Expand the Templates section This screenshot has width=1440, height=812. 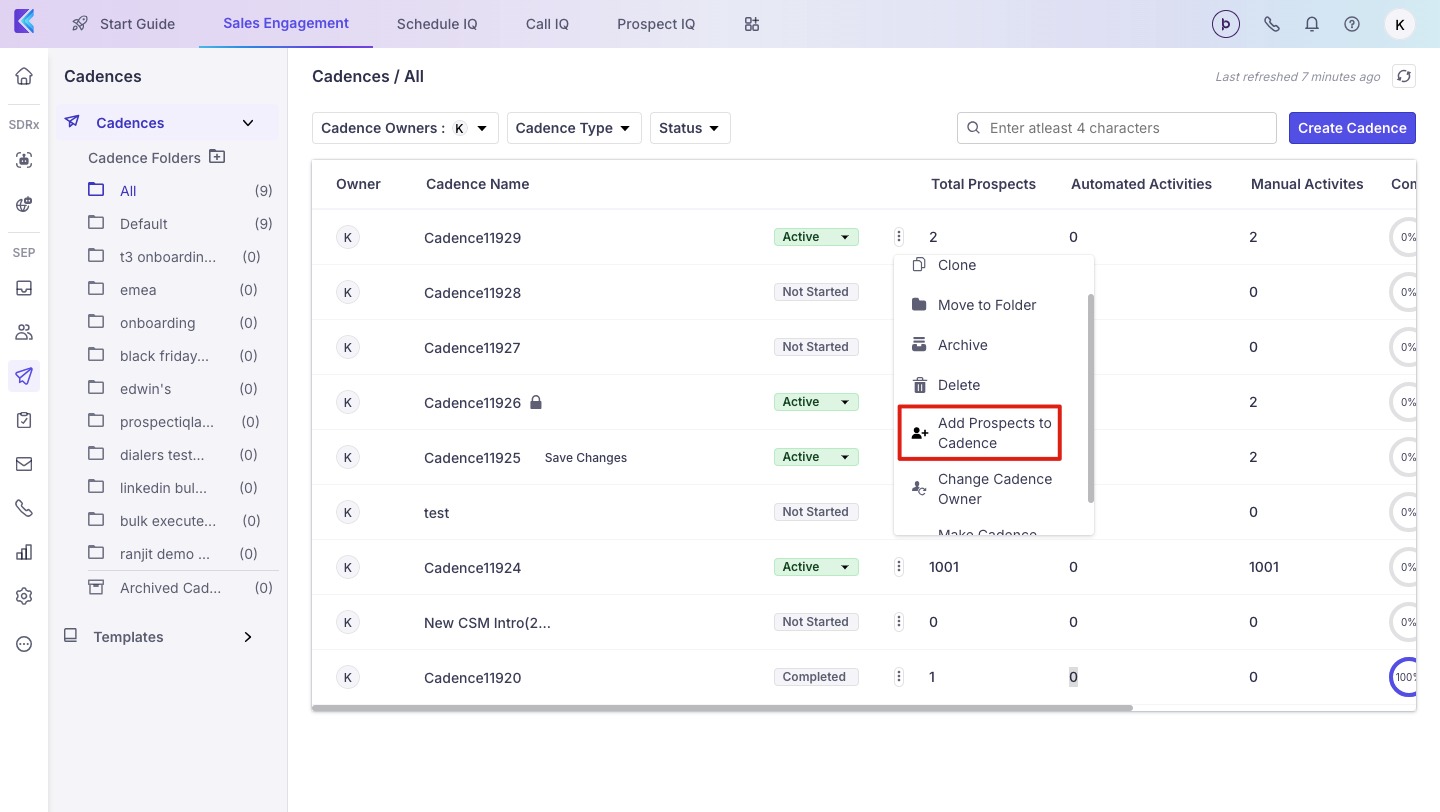pos(247,637)
